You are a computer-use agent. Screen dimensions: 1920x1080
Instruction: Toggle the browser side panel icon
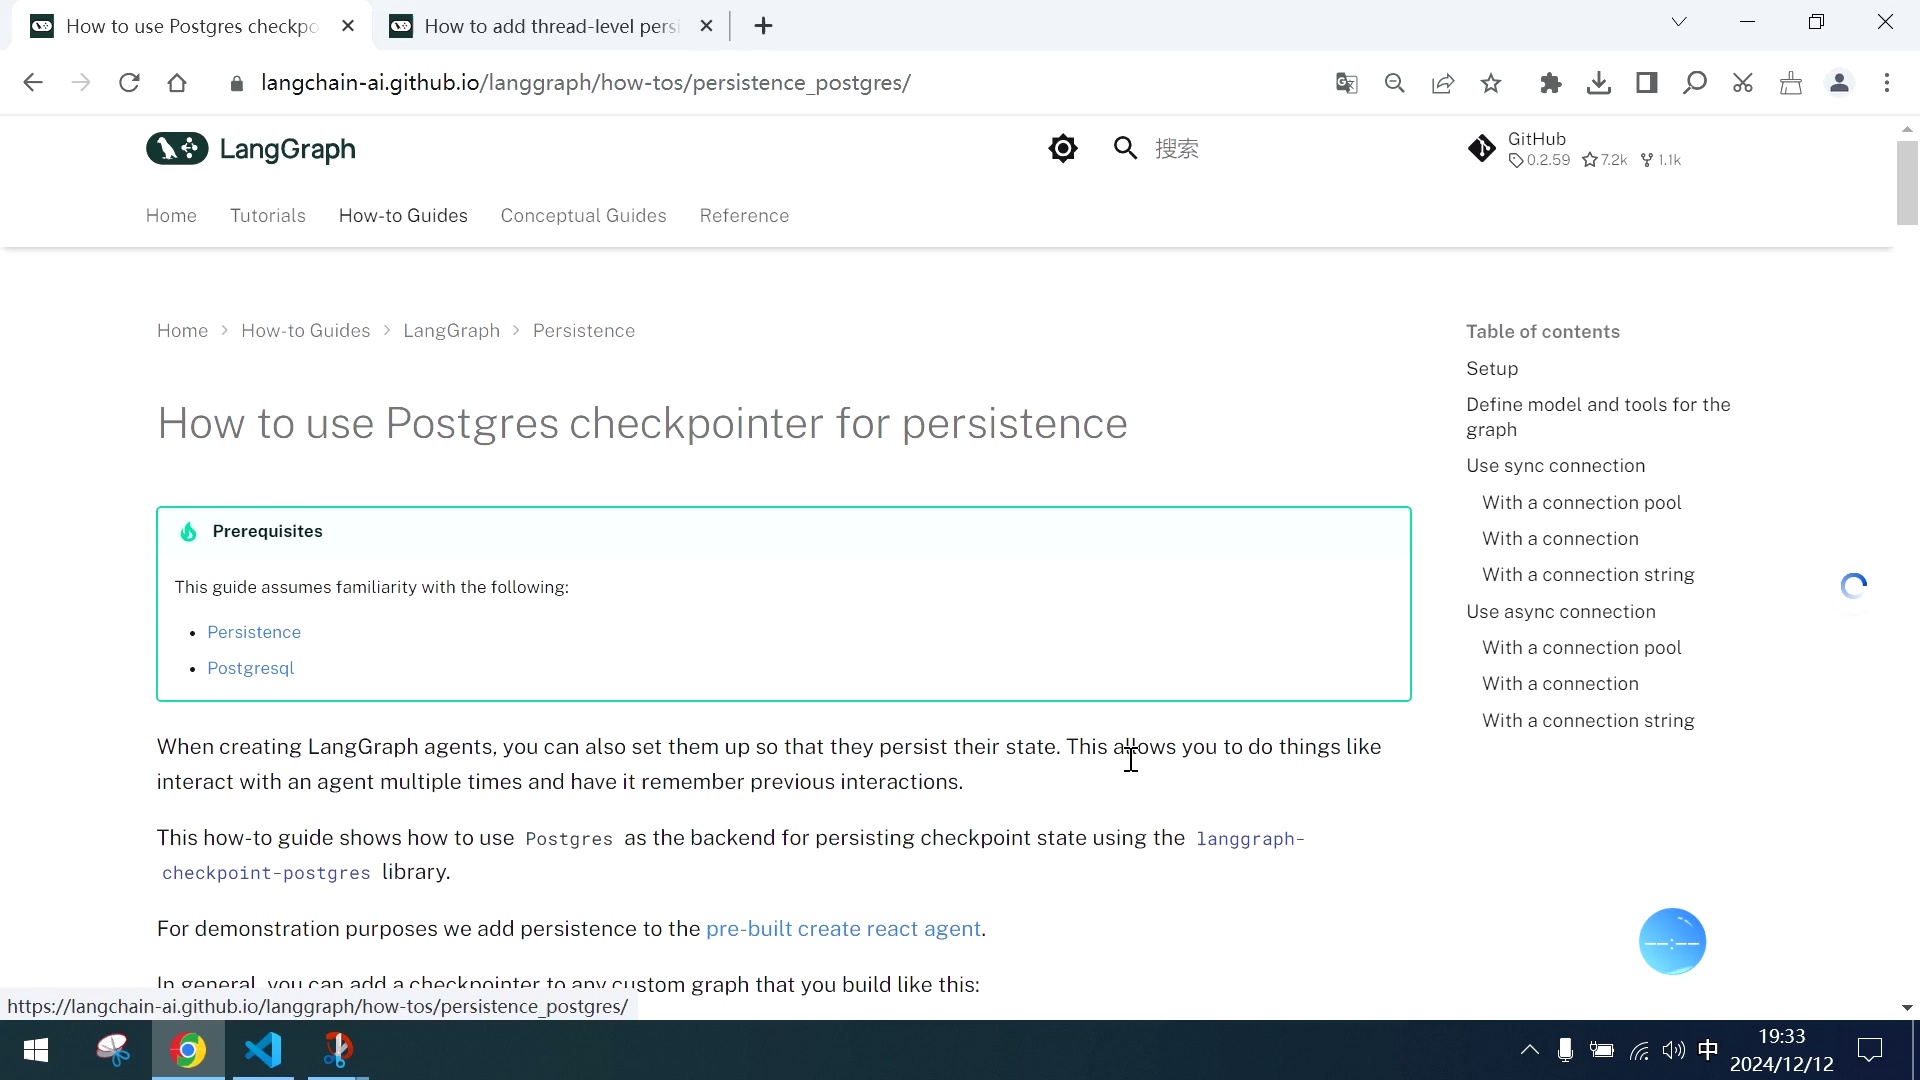point(1646,83)
